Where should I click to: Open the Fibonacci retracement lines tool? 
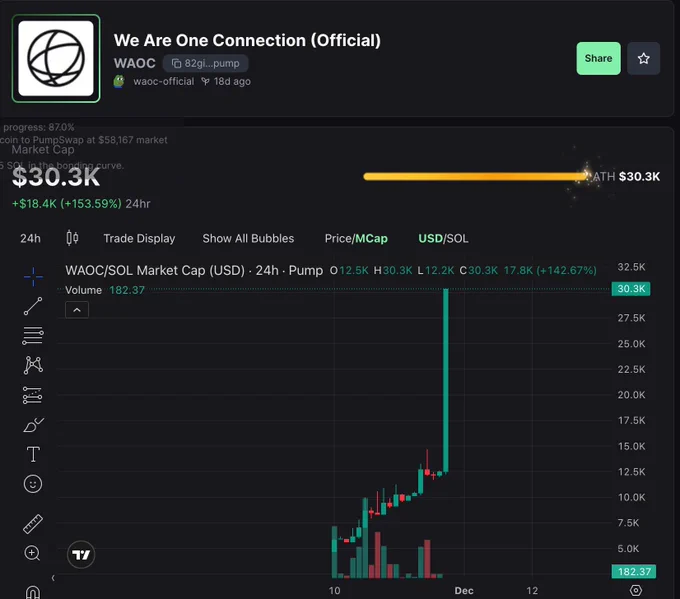click(33, 336)
